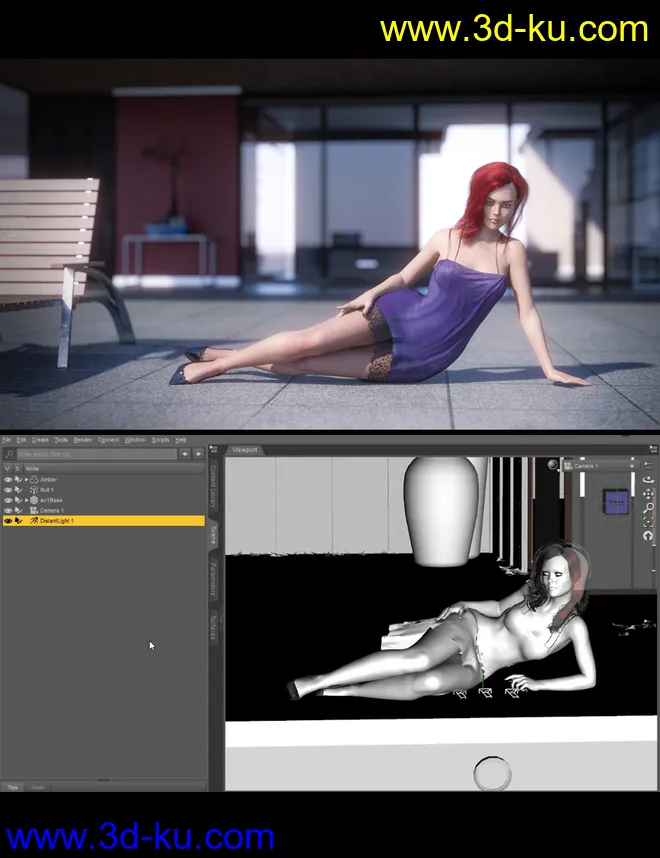Image resolution: width=660 pixels, height=858 pixels.
Task: Click the Camera 1 node icon in scene list
Action: click(33, 510)
